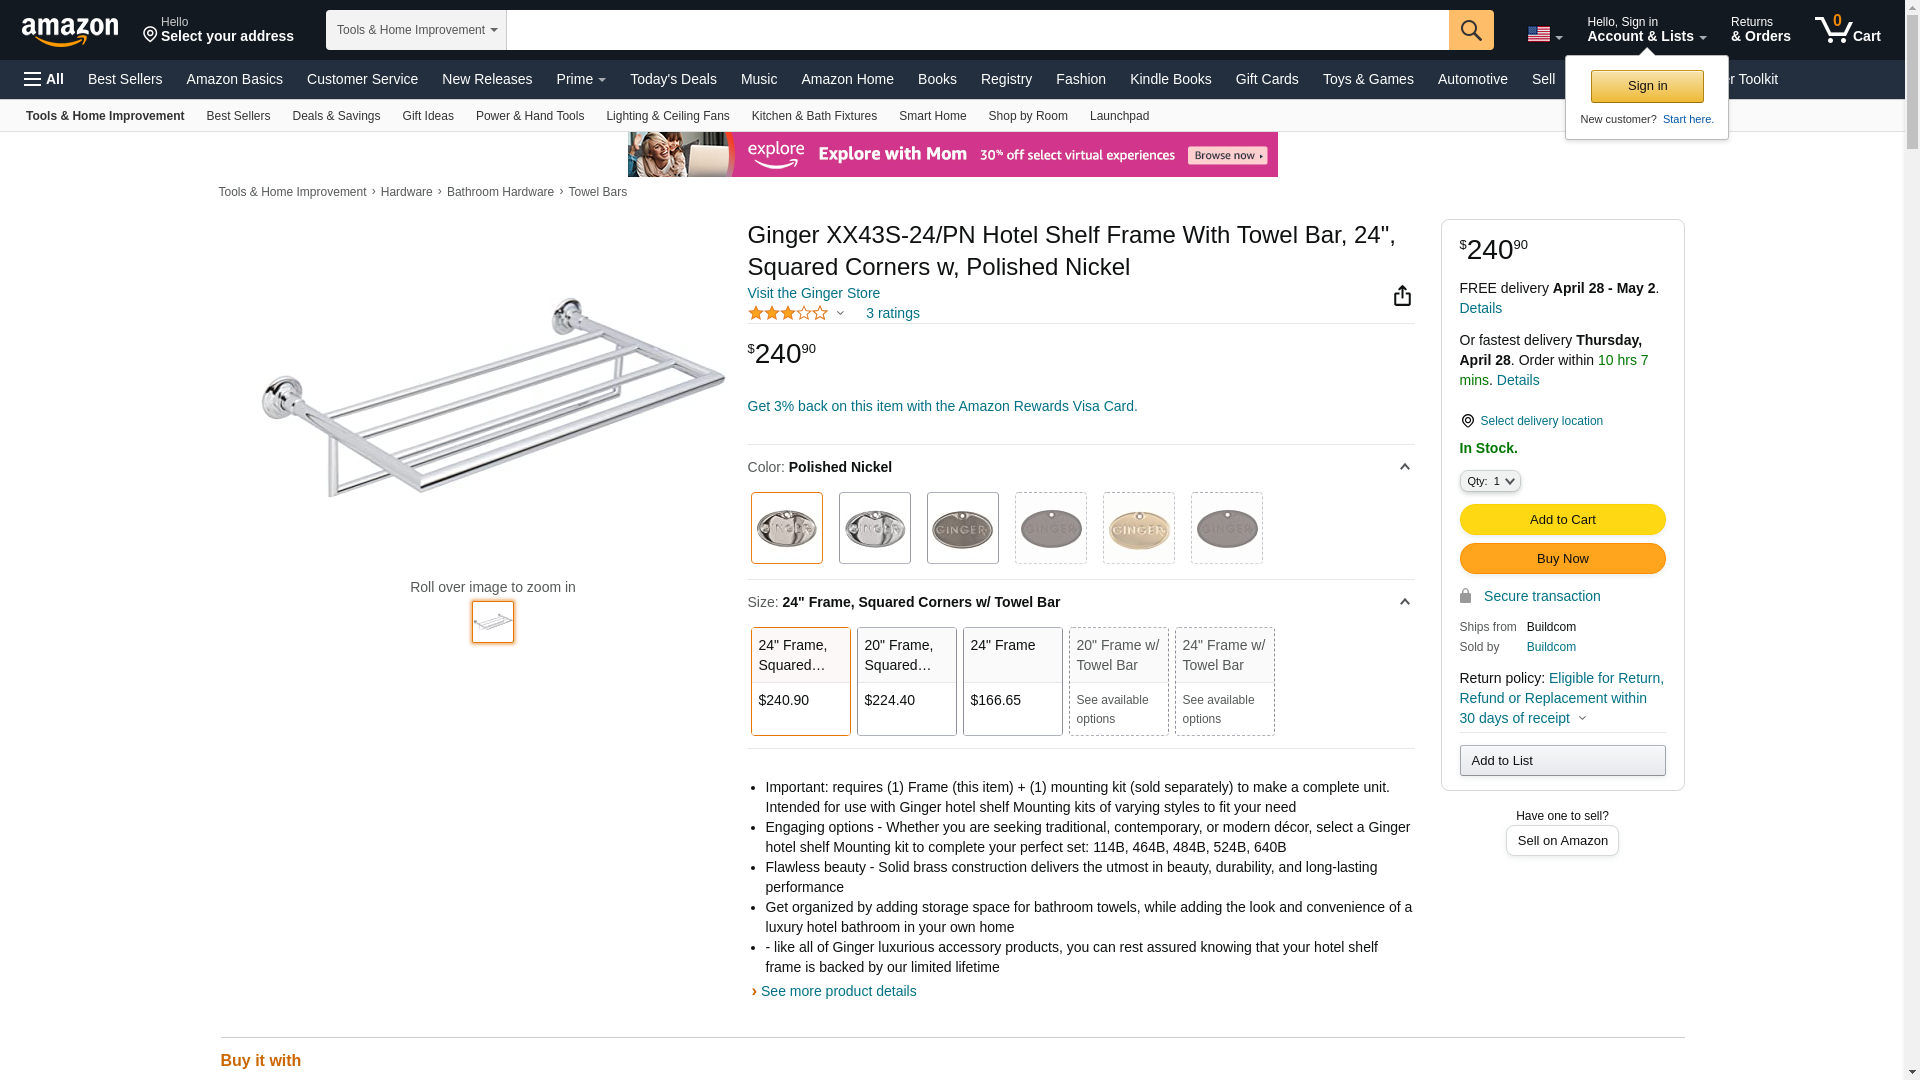Click the US flag language selector
The width and height of the screenshot is (1920, 1080).
pyautogui.click(x=1544, y=35)
